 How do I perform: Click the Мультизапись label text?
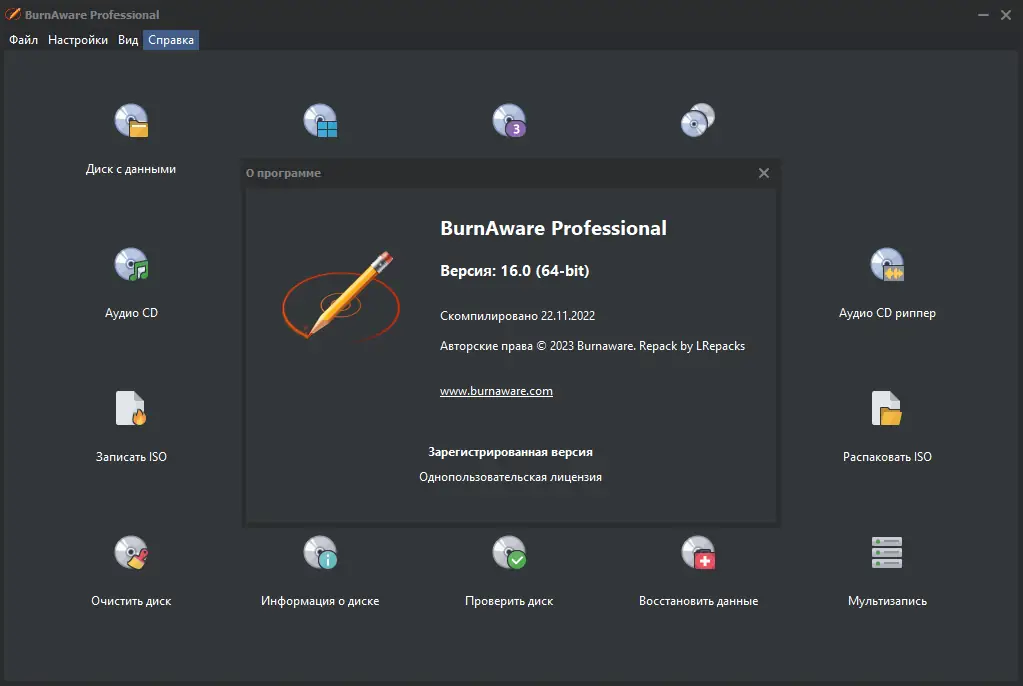[x=887, y=600]
